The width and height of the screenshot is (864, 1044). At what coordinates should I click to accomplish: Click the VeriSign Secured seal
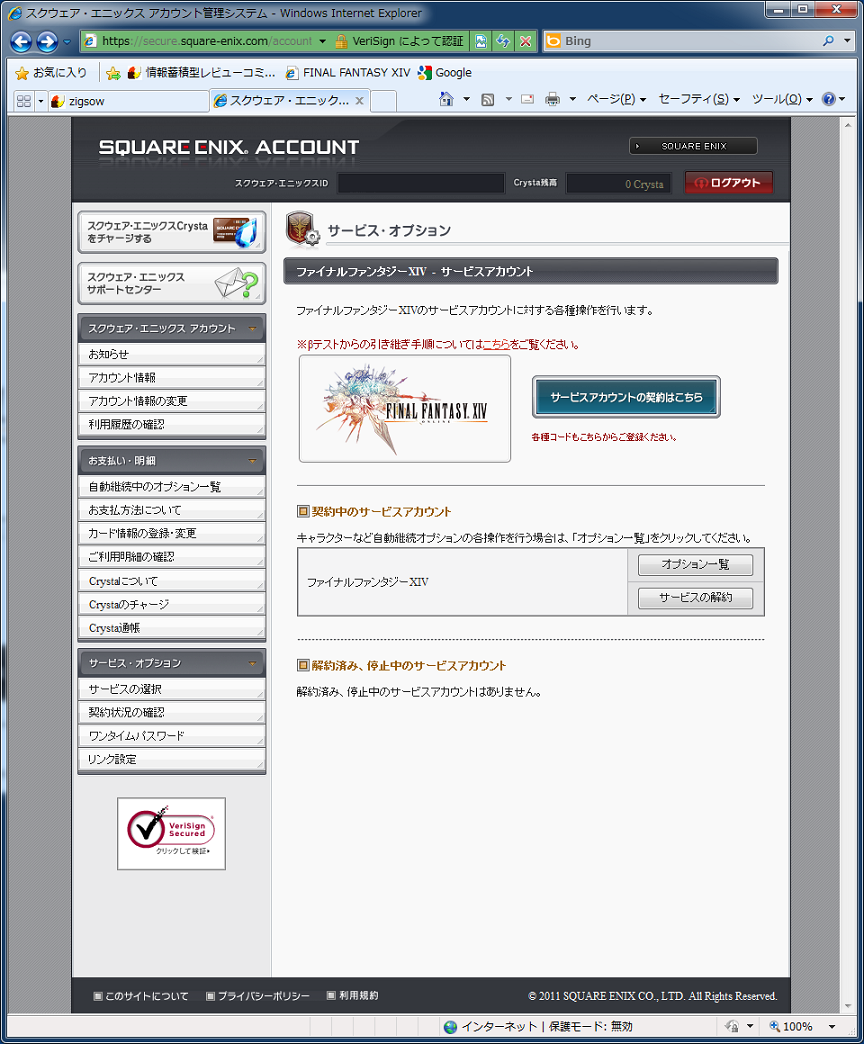coord(171,834)
